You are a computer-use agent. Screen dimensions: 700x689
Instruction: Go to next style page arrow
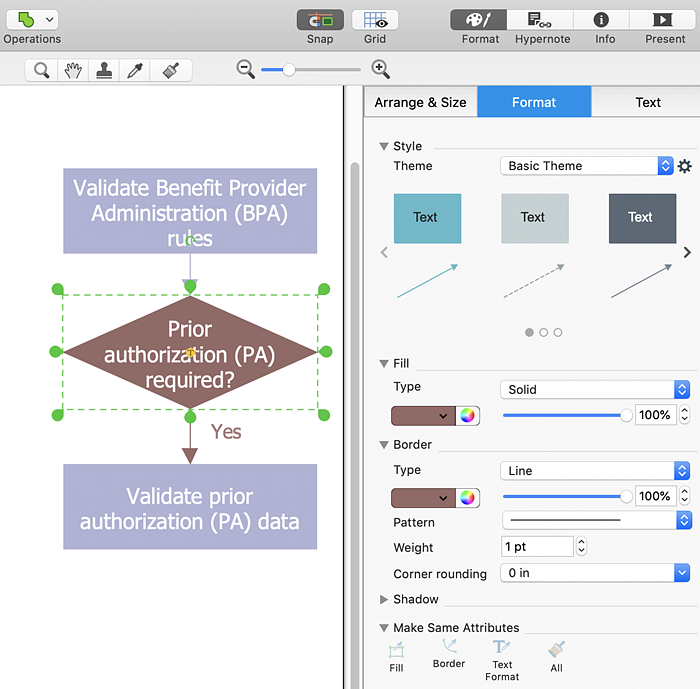tap(687, 253)
